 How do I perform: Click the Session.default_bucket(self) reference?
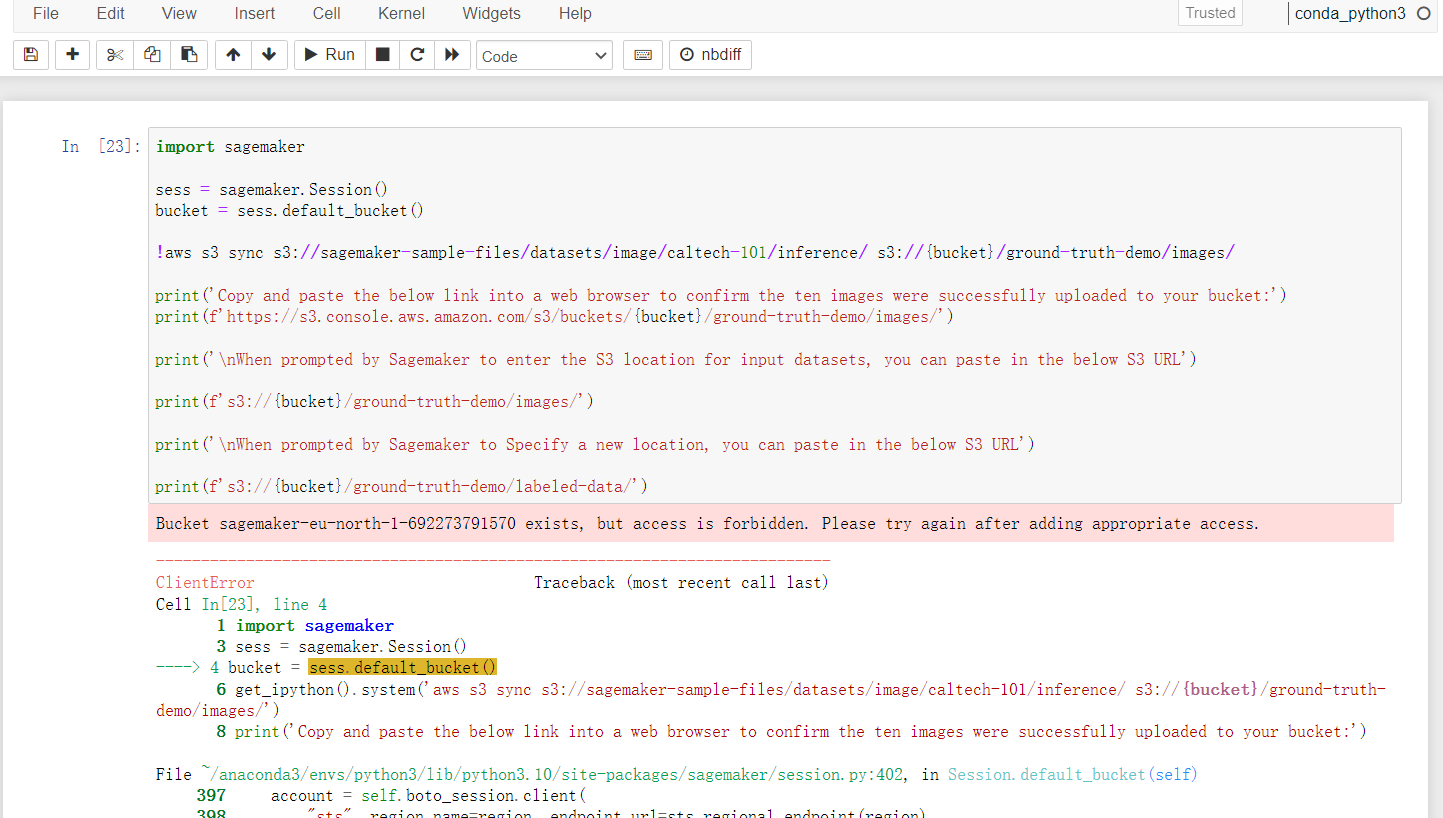coord(1073,774)
